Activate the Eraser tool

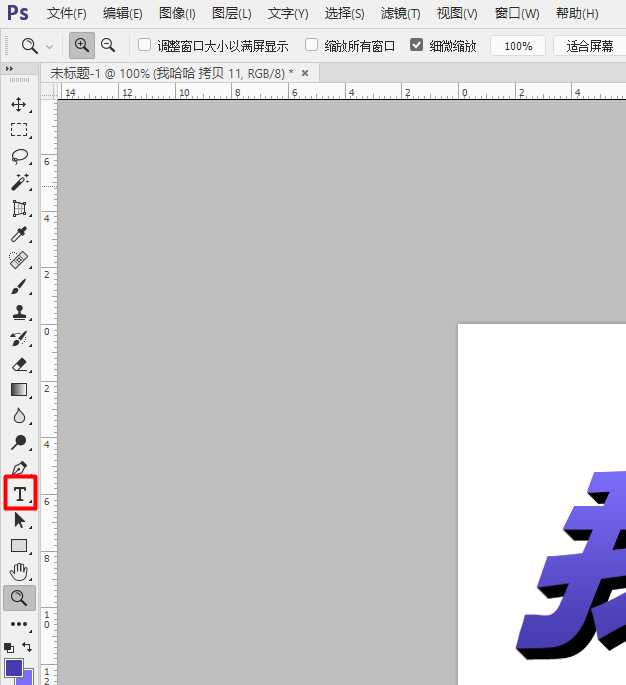tap(19, 364)
